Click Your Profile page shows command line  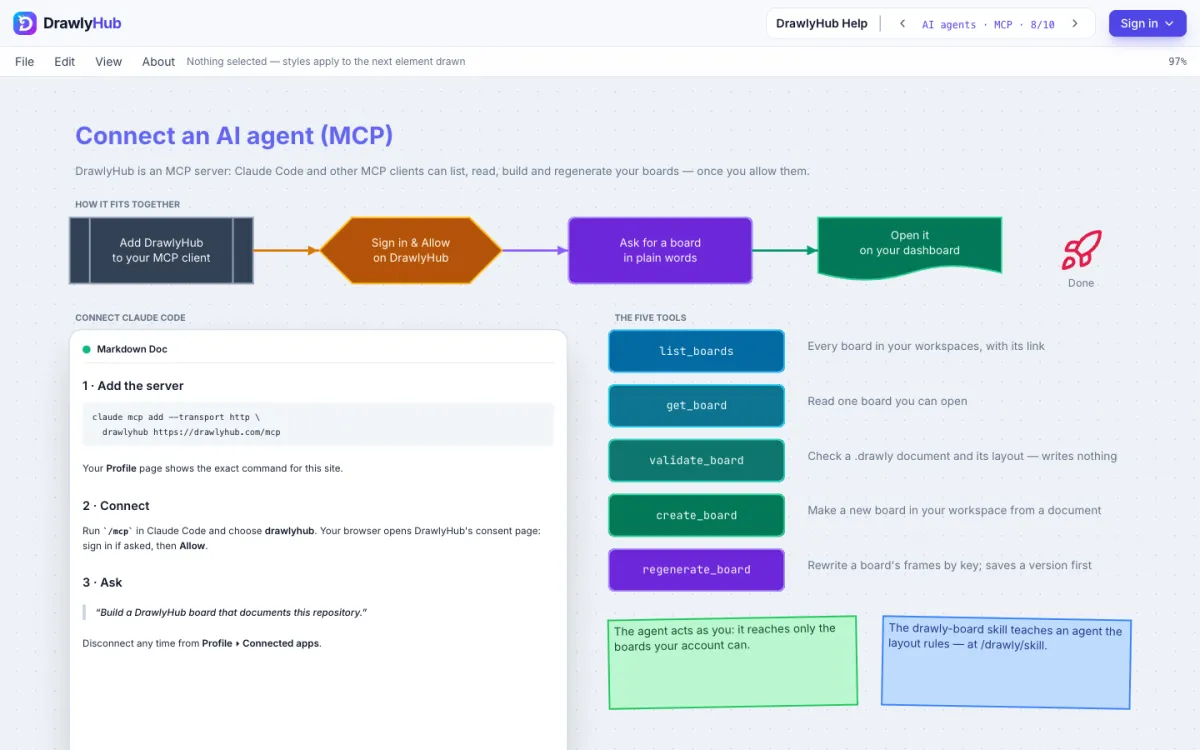click(212, 468)
